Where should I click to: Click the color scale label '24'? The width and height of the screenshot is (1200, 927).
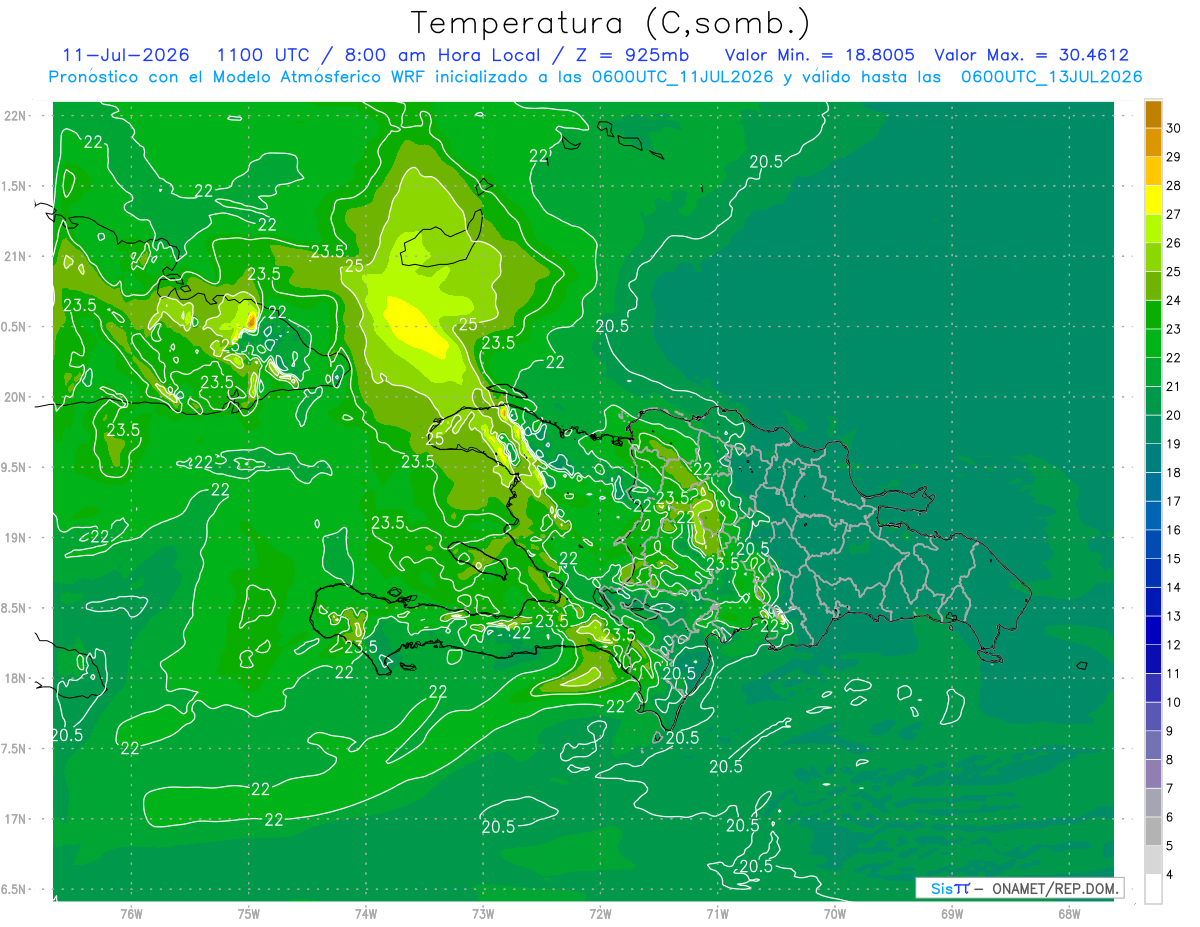click(1174, 300)
